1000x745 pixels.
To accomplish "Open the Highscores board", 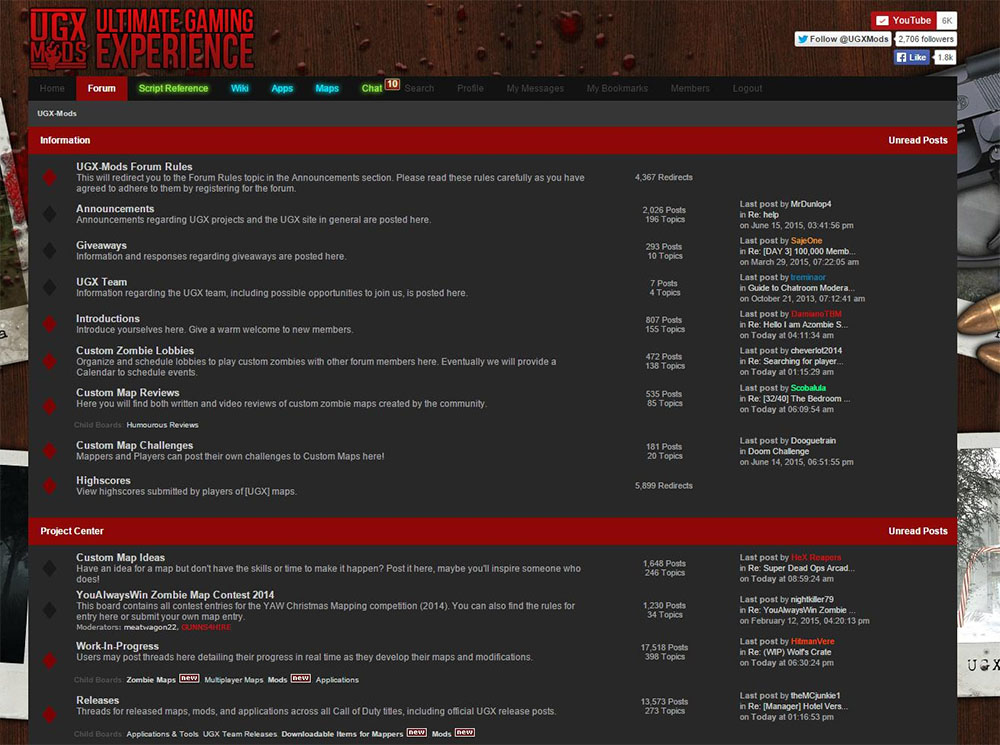I will tap(103, 480).
